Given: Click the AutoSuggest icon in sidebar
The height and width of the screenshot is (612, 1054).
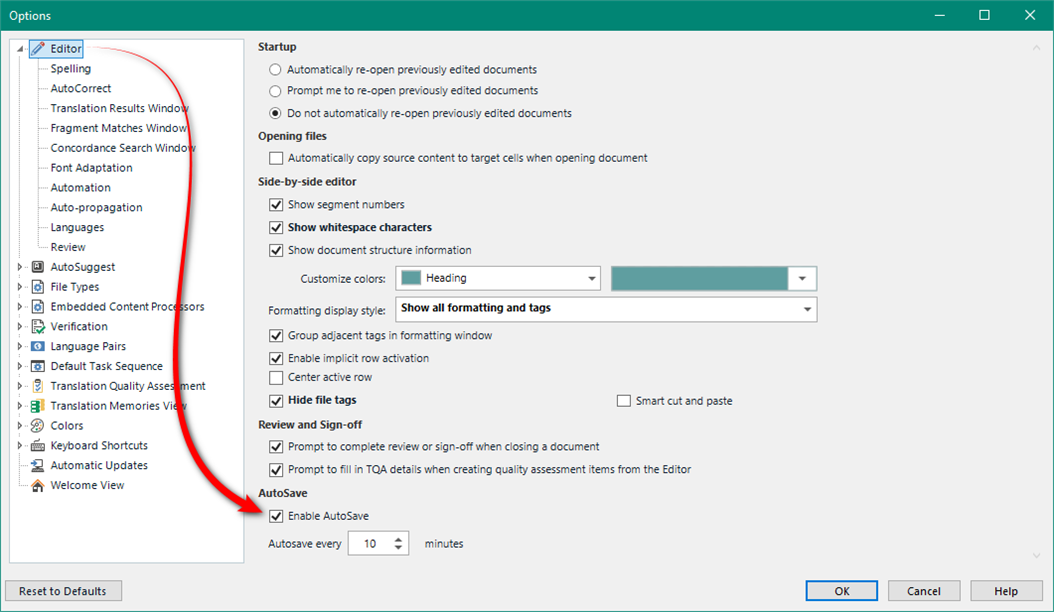Looking at the screenshot, I should click(x=38, y=266).
